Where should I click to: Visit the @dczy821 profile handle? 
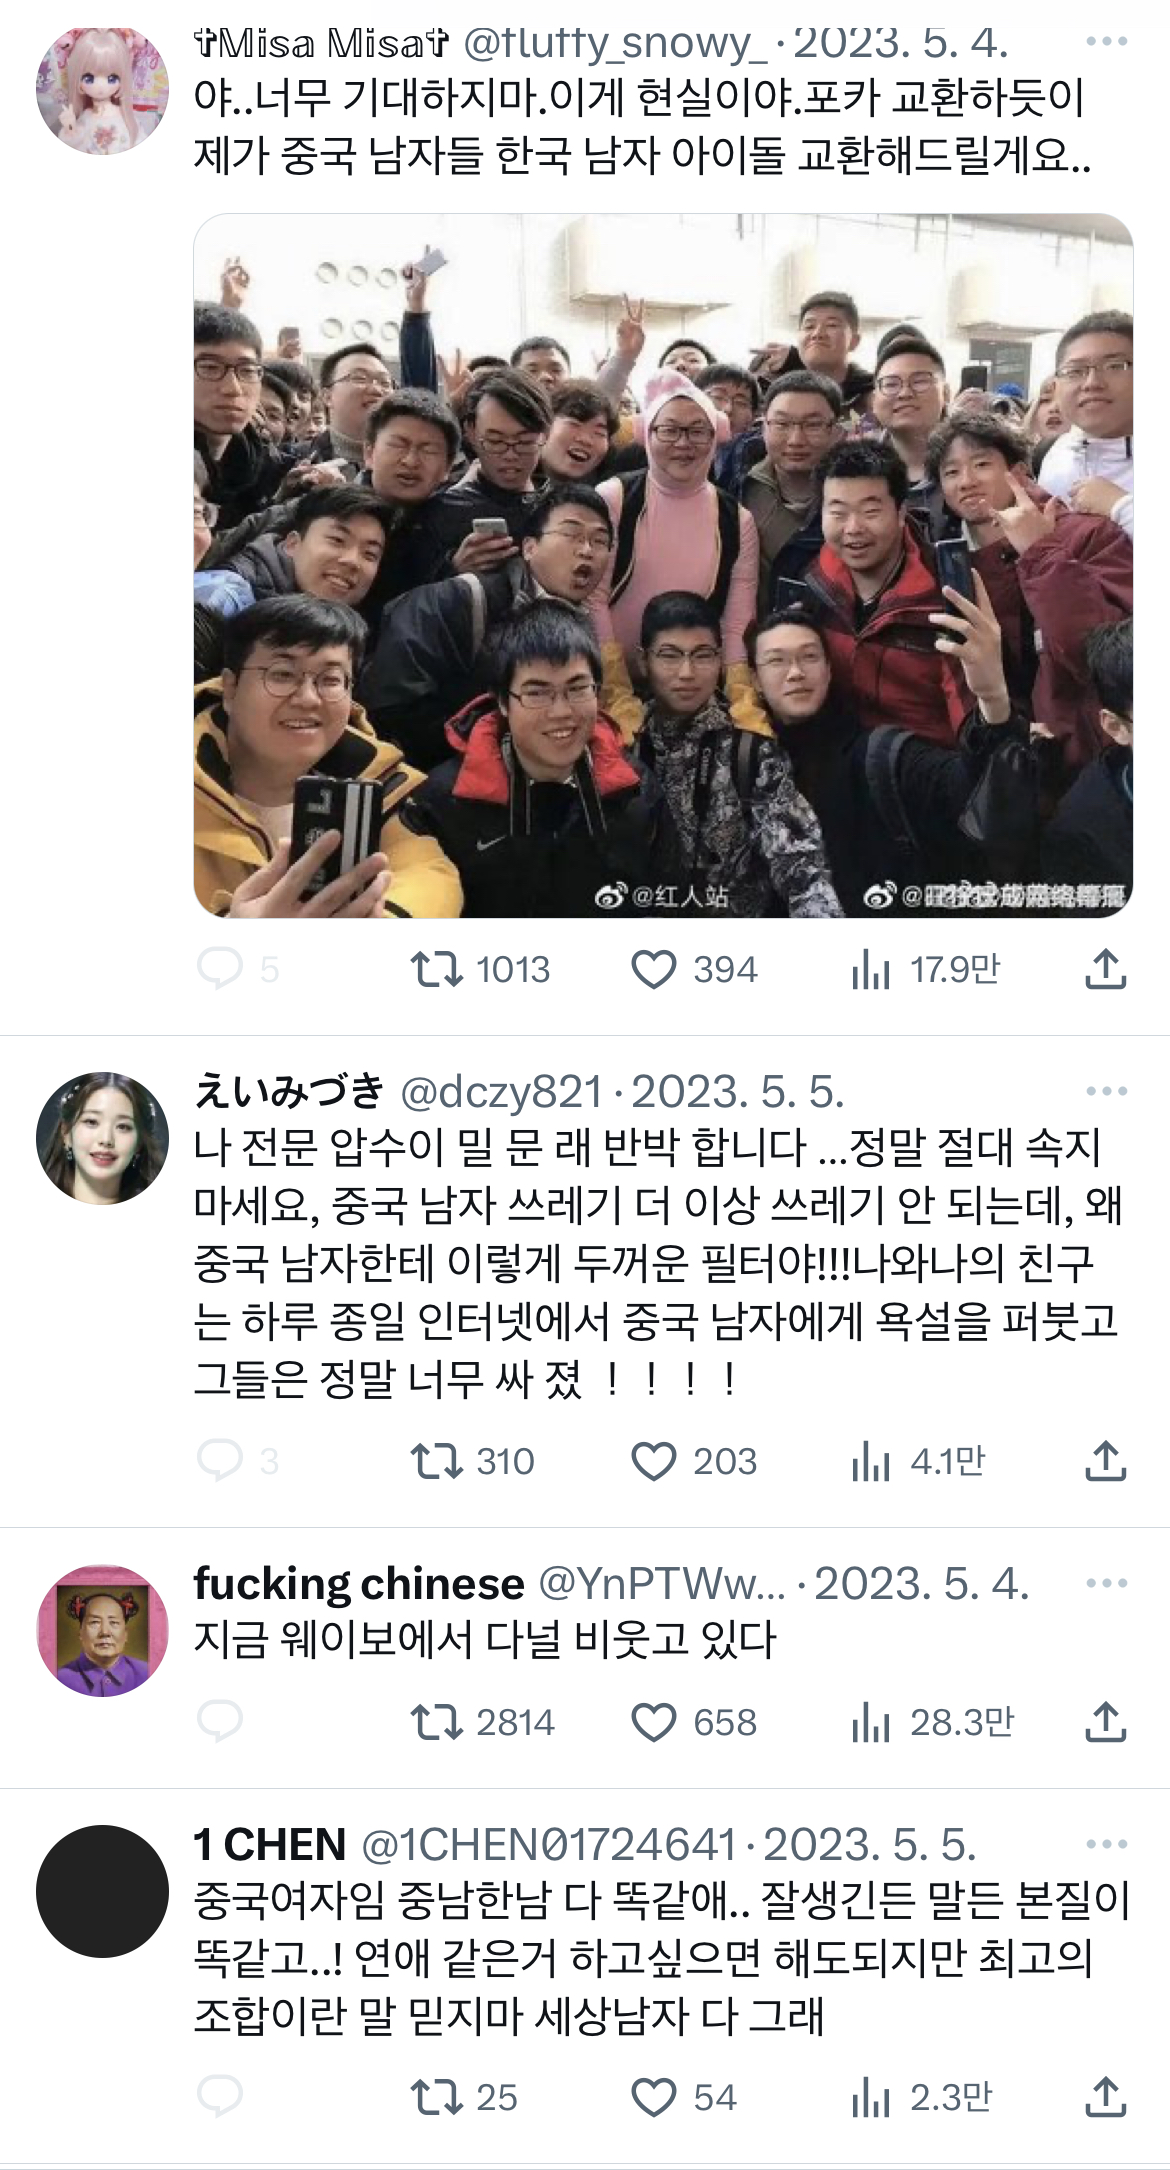[501, 1092]
